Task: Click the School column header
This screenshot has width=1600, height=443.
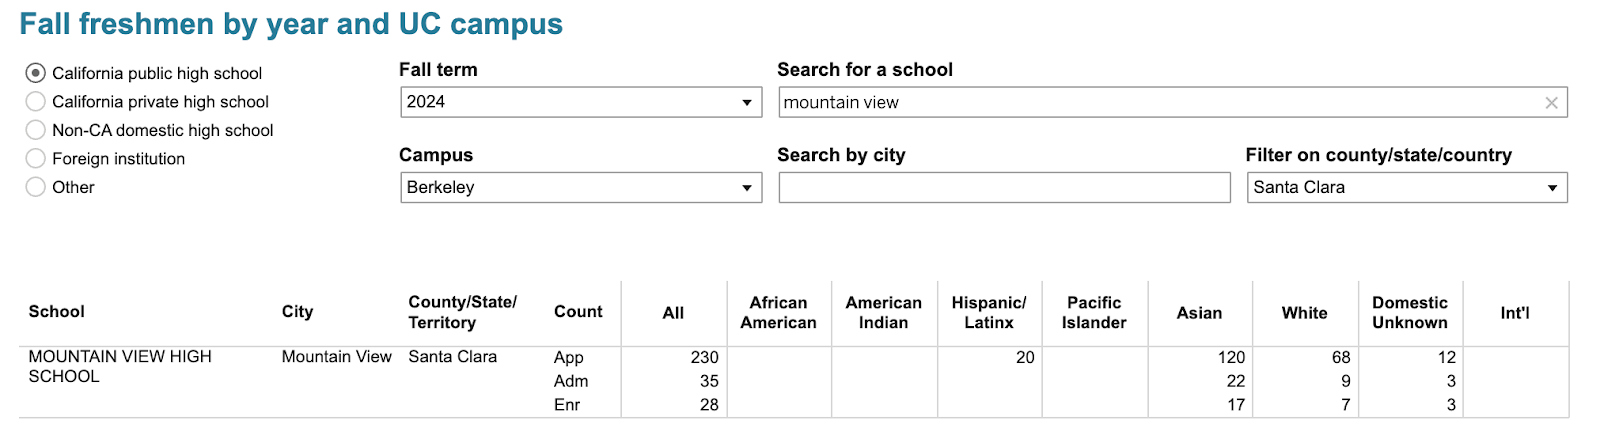Action: pos(57,312)
